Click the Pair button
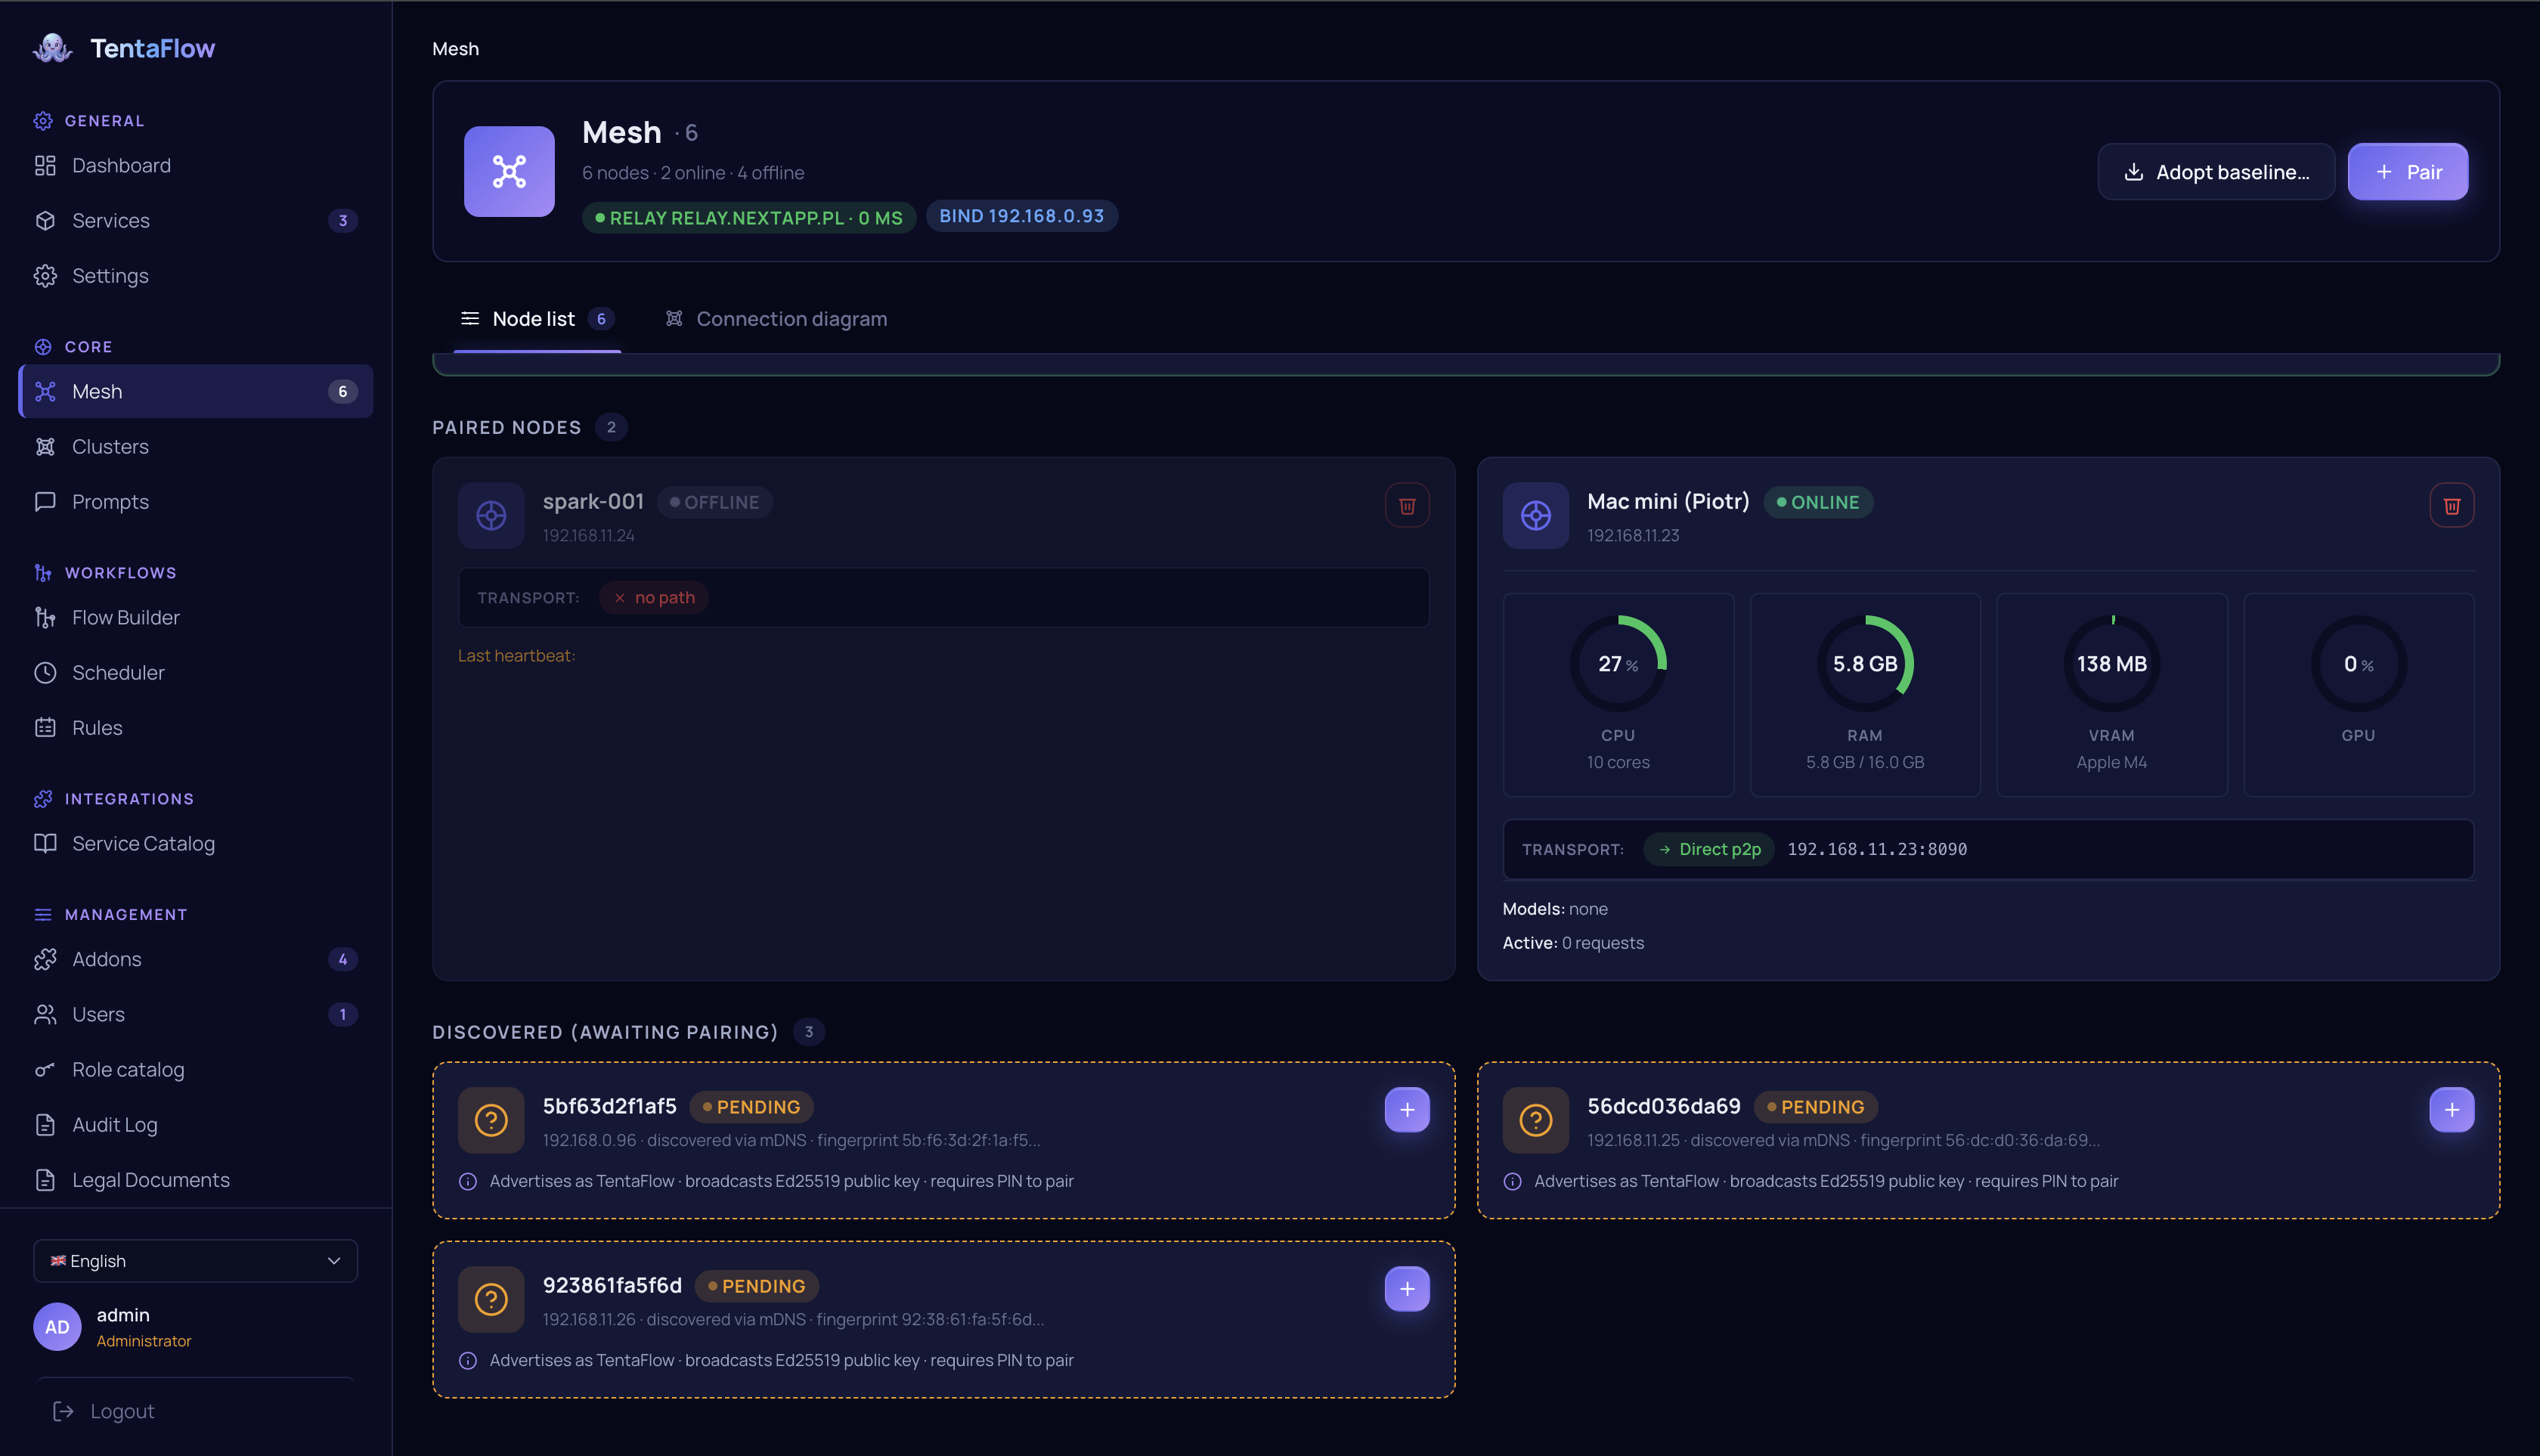The height and width of the screenshot is (1456, 2540). [x=2408, y=171]
